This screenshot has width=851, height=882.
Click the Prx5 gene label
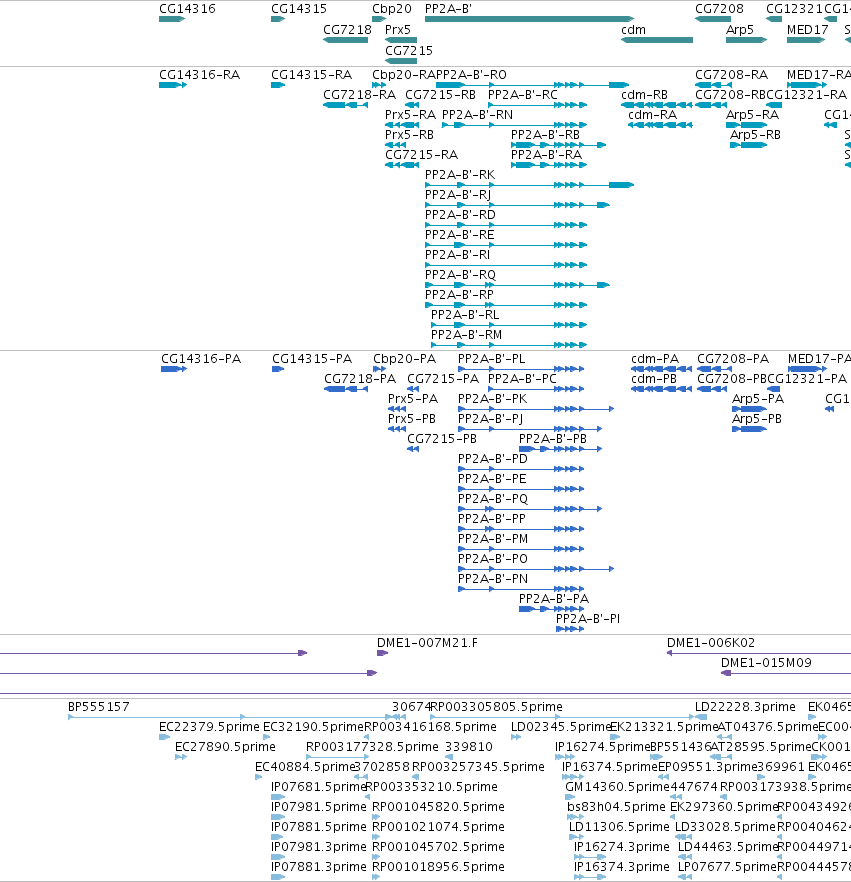[x=398, y=29]
